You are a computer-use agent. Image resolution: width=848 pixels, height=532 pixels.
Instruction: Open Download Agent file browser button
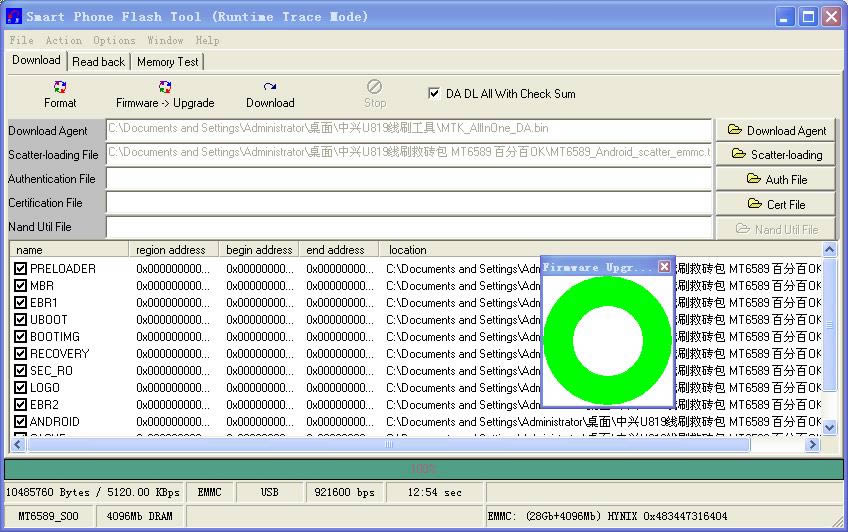pyautogui.click(x=776, y=130)
